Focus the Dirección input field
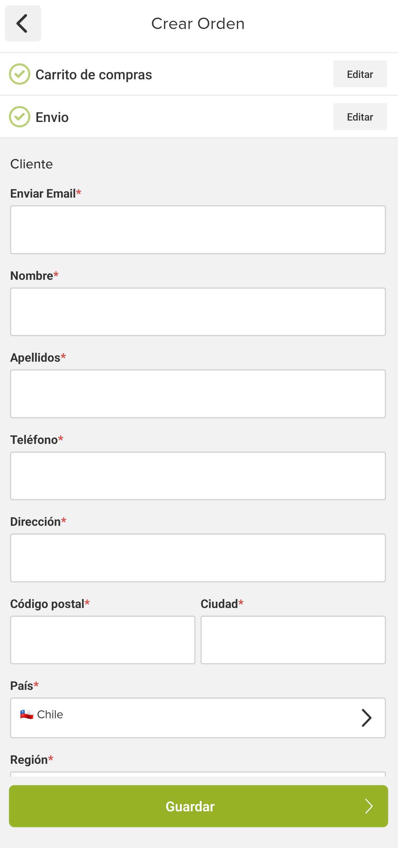This screenshot has height=848, width=398. 198,558
